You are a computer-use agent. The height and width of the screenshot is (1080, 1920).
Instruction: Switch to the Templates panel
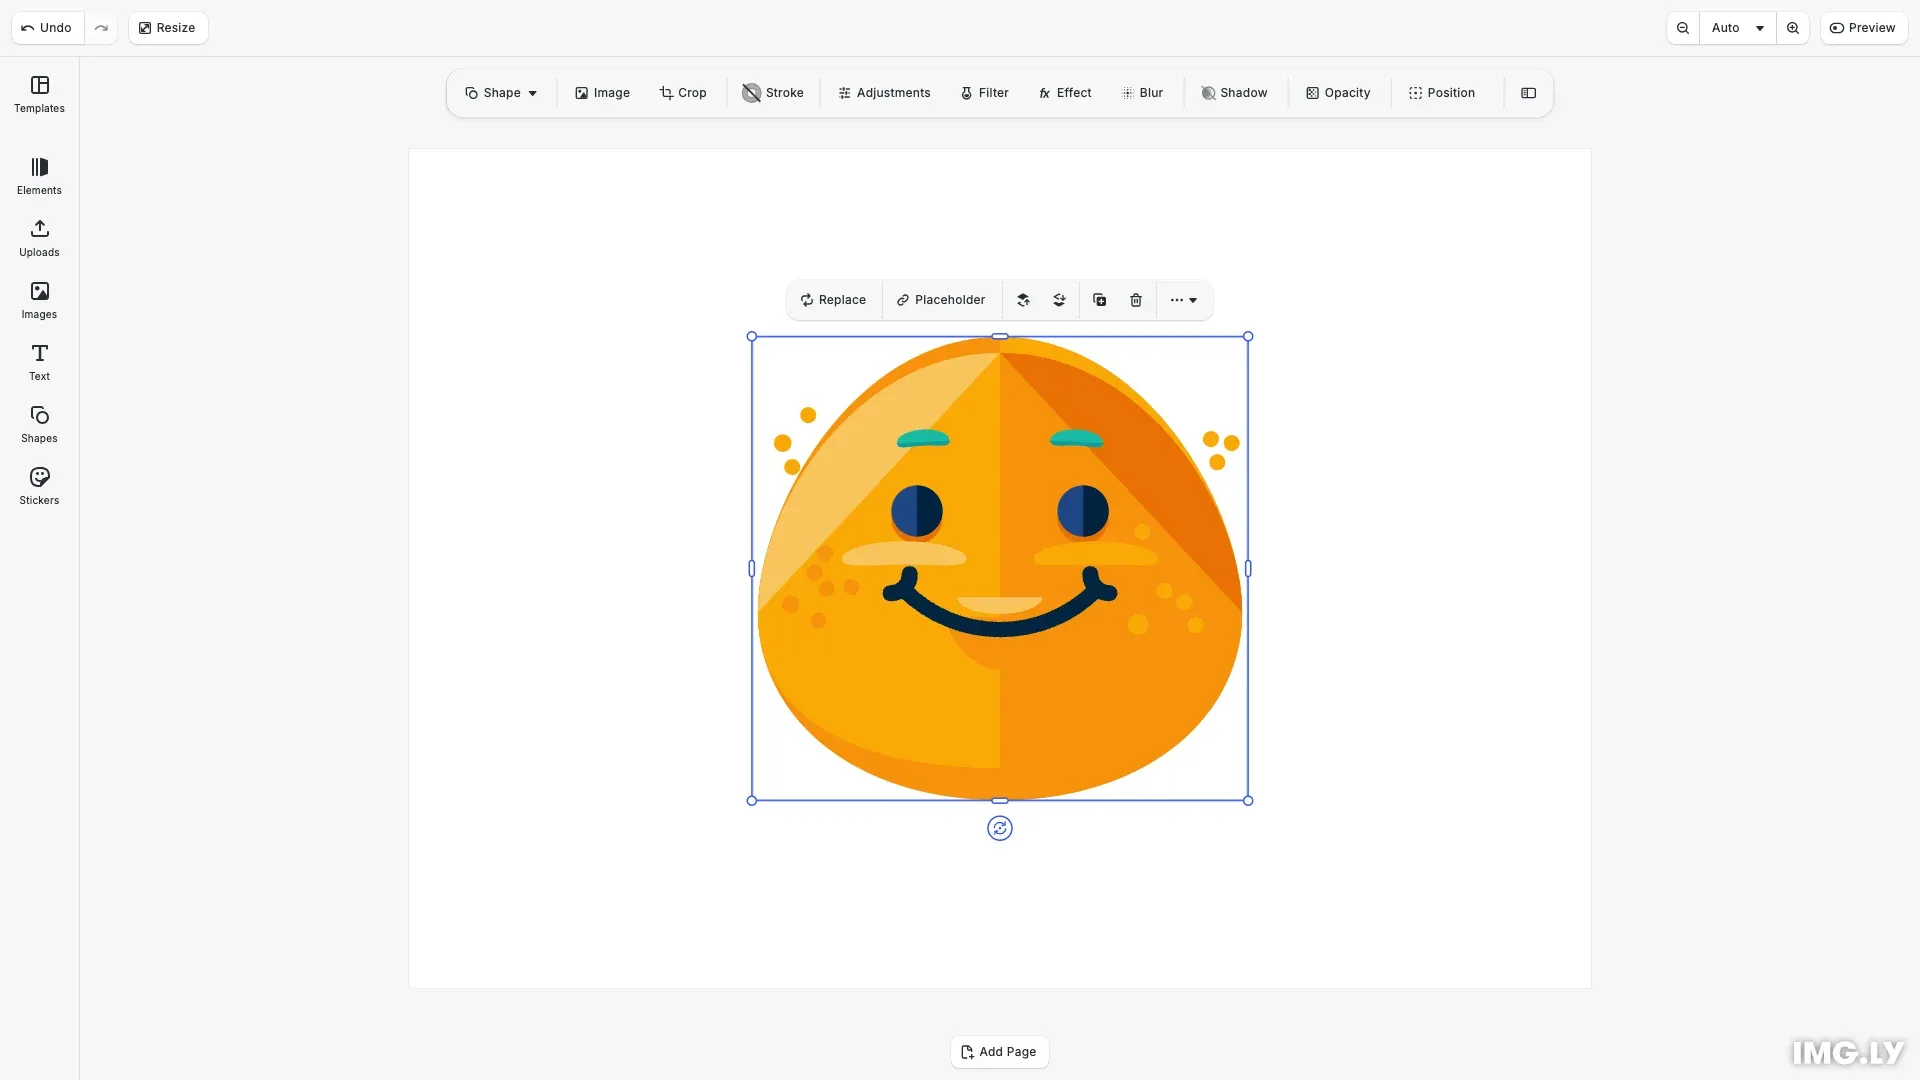(x=38, y=94)
